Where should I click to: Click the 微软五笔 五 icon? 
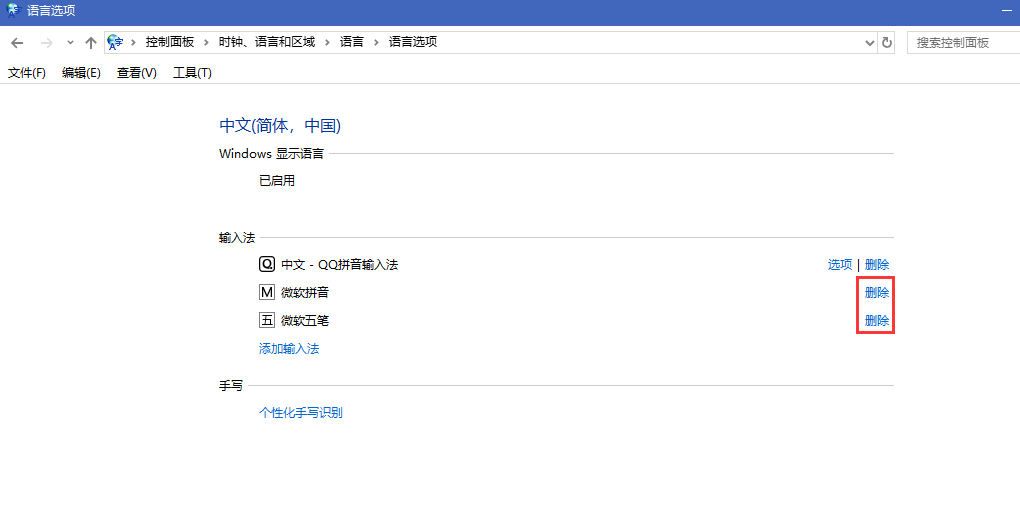click(267, 321)
